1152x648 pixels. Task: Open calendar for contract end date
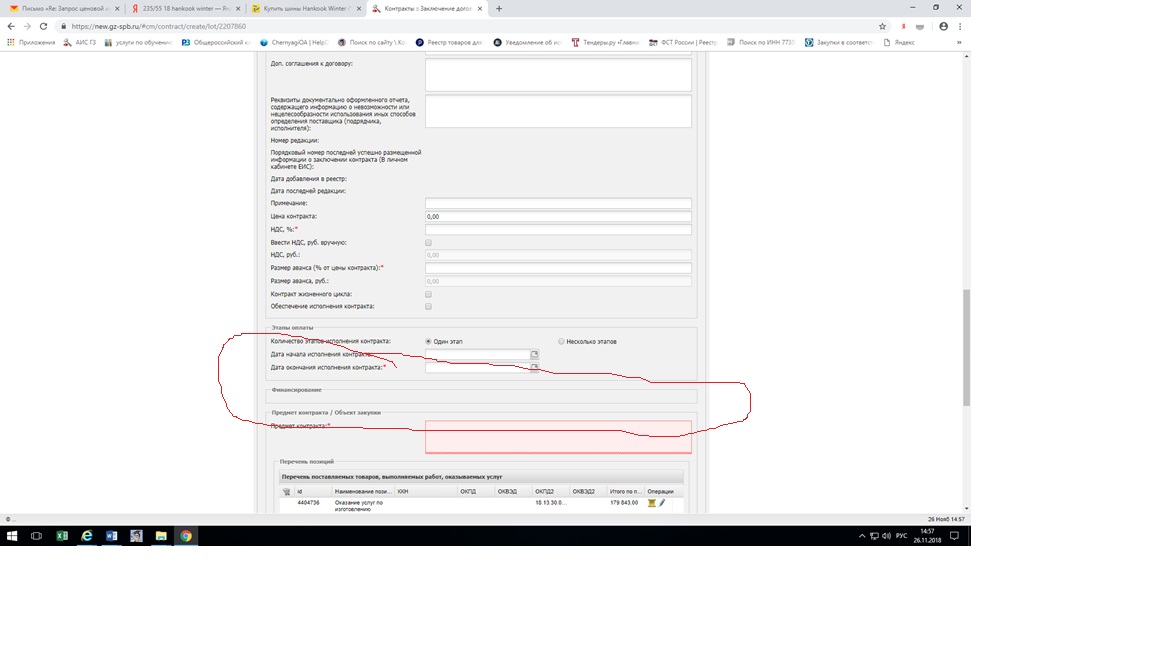coord(534,367)
